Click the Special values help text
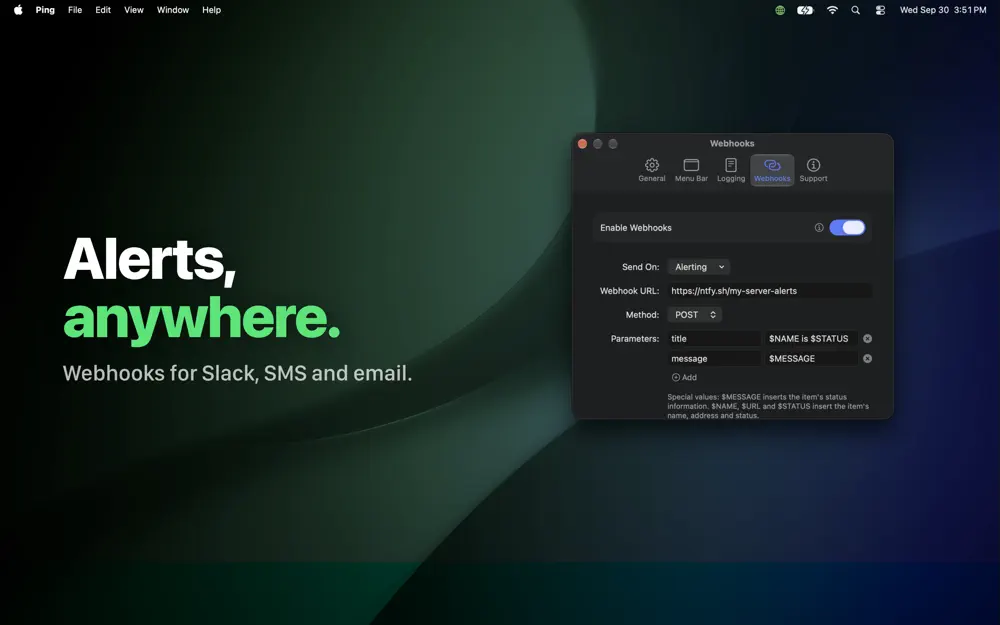The height and width of the screenshot is (625, 1000). click(768, 406)
